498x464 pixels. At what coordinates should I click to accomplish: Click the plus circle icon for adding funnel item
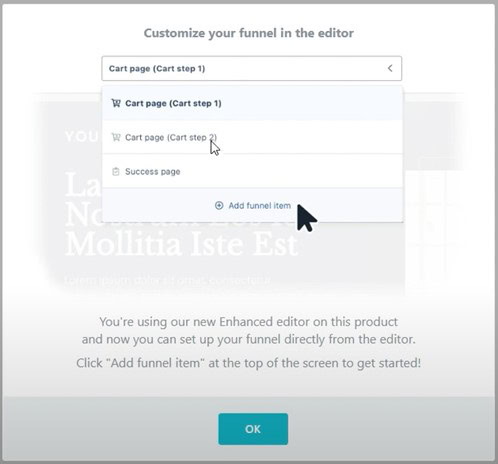click(219, 205)
